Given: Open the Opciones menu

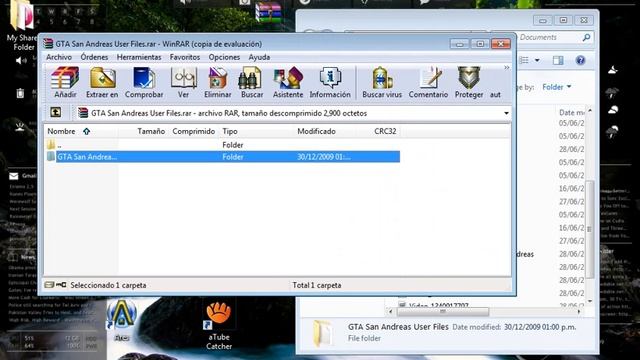Looking at the screenshot, I should click(x=224, y=57).
